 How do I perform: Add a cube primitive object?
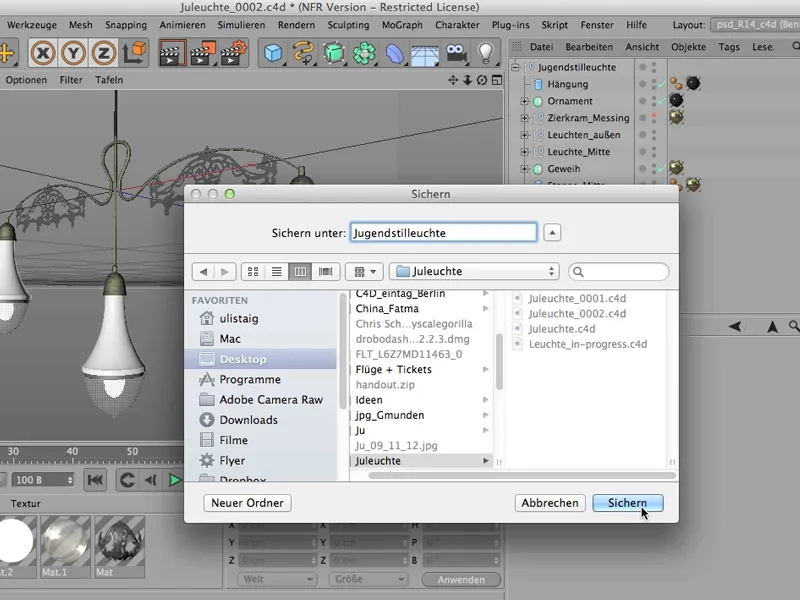(x=273, y=53)
